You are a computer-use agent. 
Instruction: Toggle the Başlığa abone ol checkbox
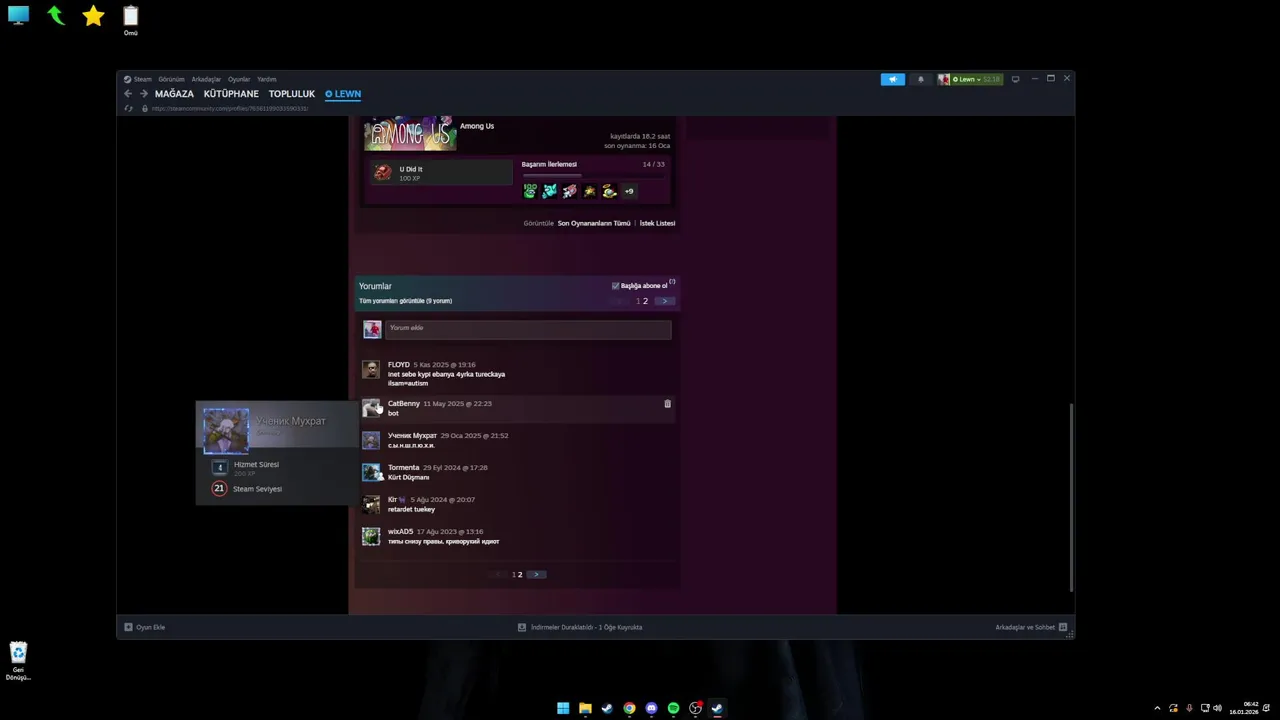click(615, 286)
